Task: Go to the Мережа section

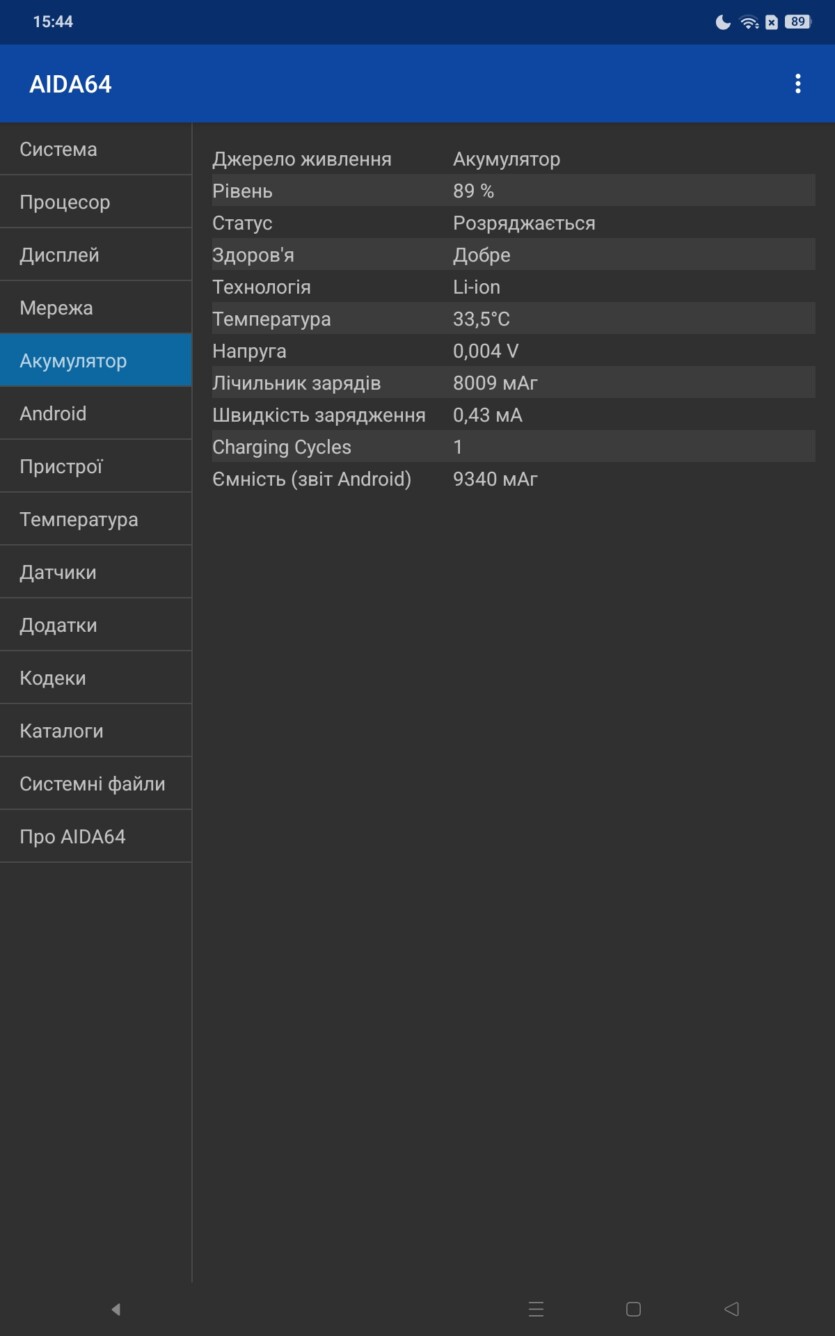Action: 96,308
